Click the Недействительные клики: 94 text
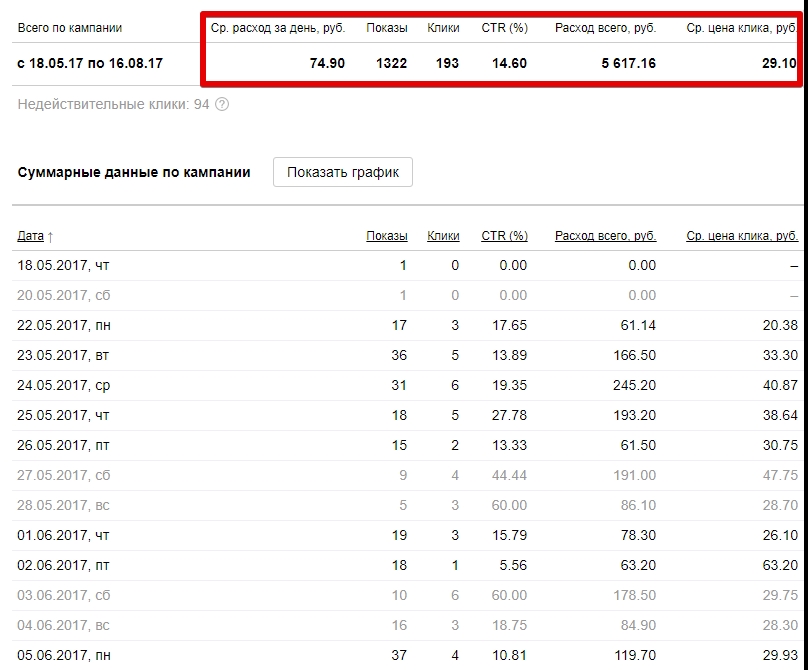The height and width of the screenshot is (670, 808). [x=113, y=105]
